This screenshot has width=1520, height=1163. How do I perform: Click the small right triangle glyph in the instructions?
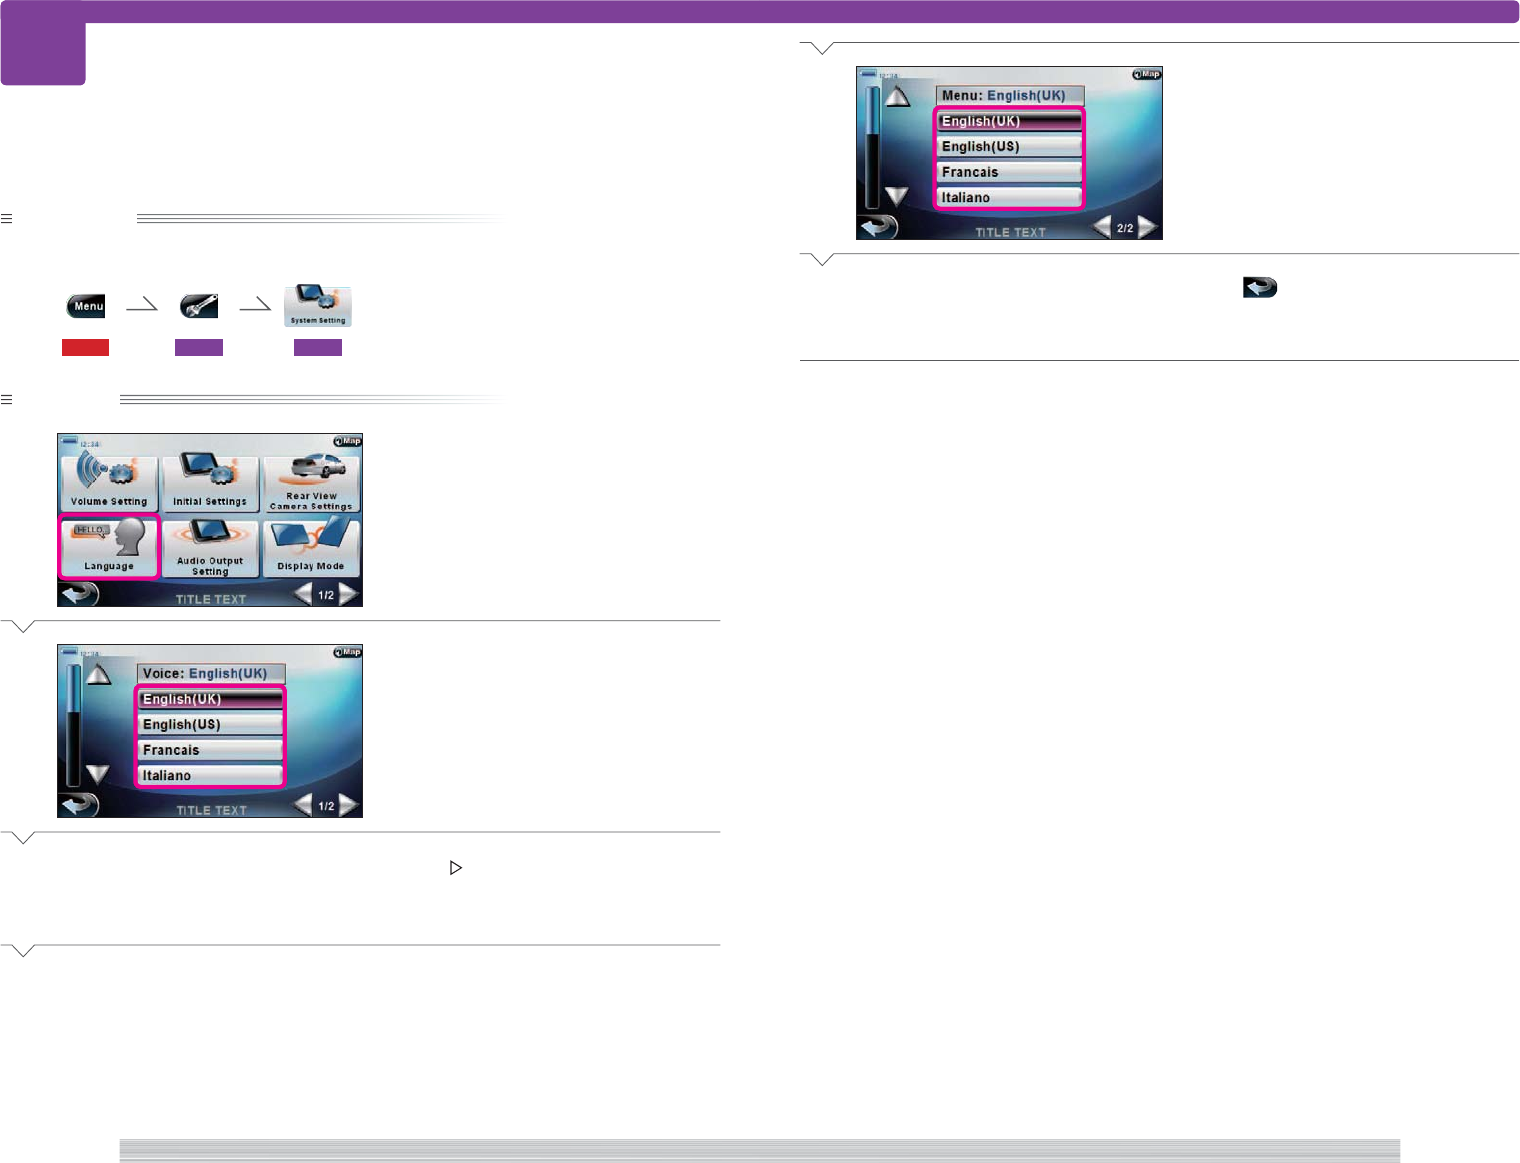point(456,868)
